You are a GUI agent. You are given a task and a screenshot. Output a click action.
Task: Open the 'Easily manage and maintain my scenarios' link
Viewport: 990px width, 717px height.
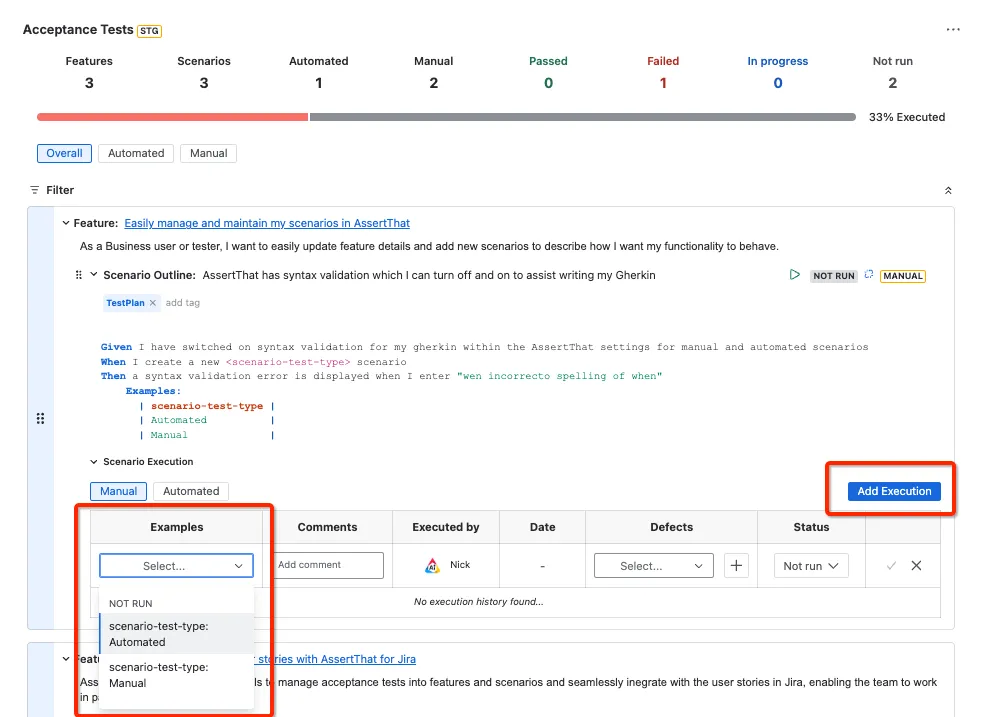tap(267, 223)
